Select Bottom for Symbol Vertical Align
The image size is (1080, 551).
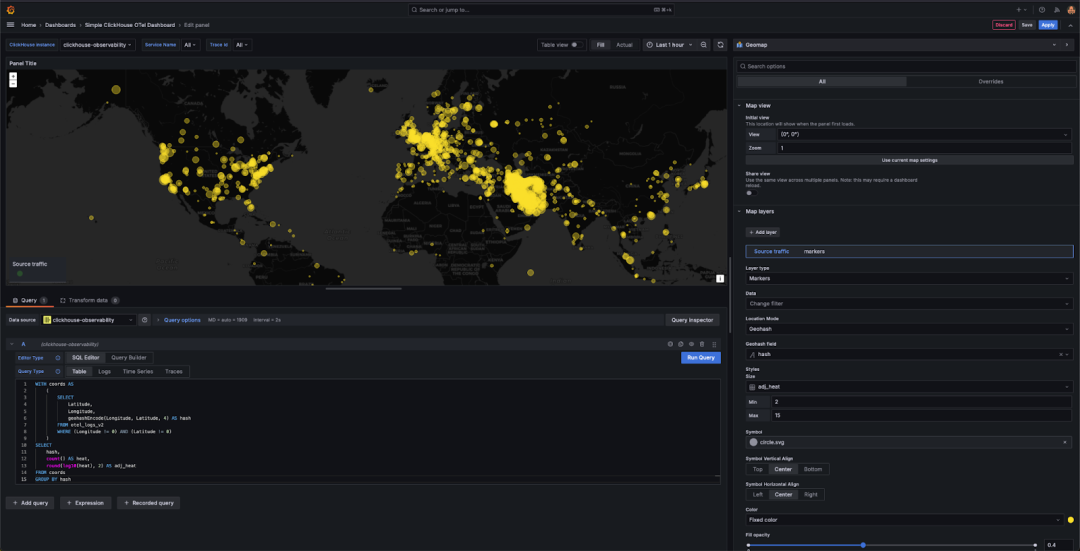[x=813, y=469]
